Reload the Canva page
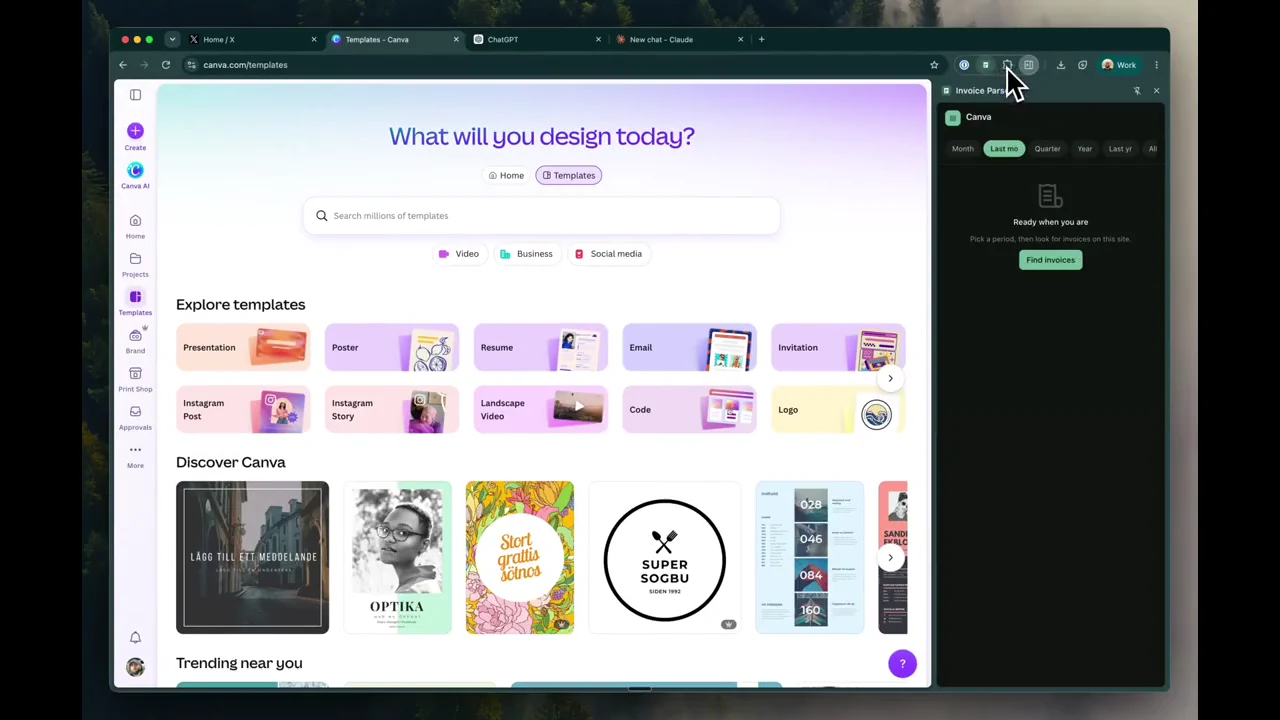This screenshot has height=720, width=1280. coord(166,65)
